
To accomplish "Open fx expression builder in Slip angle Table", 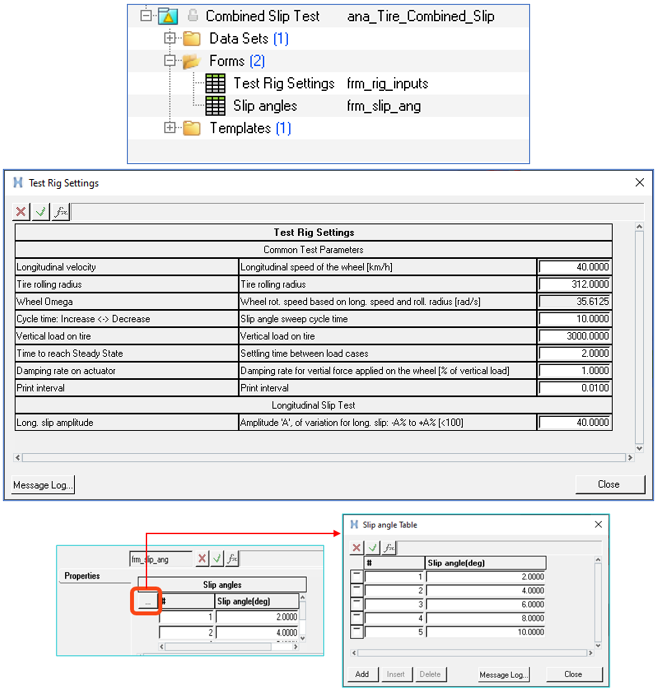I will click(x=389, y=547).
